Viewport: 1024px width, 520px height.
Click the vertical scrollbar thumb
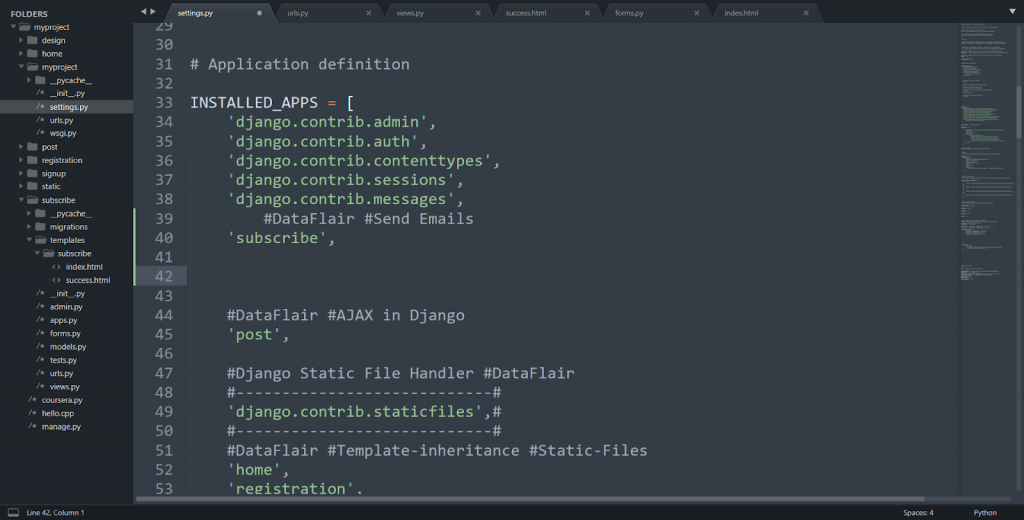(1018, 112)
